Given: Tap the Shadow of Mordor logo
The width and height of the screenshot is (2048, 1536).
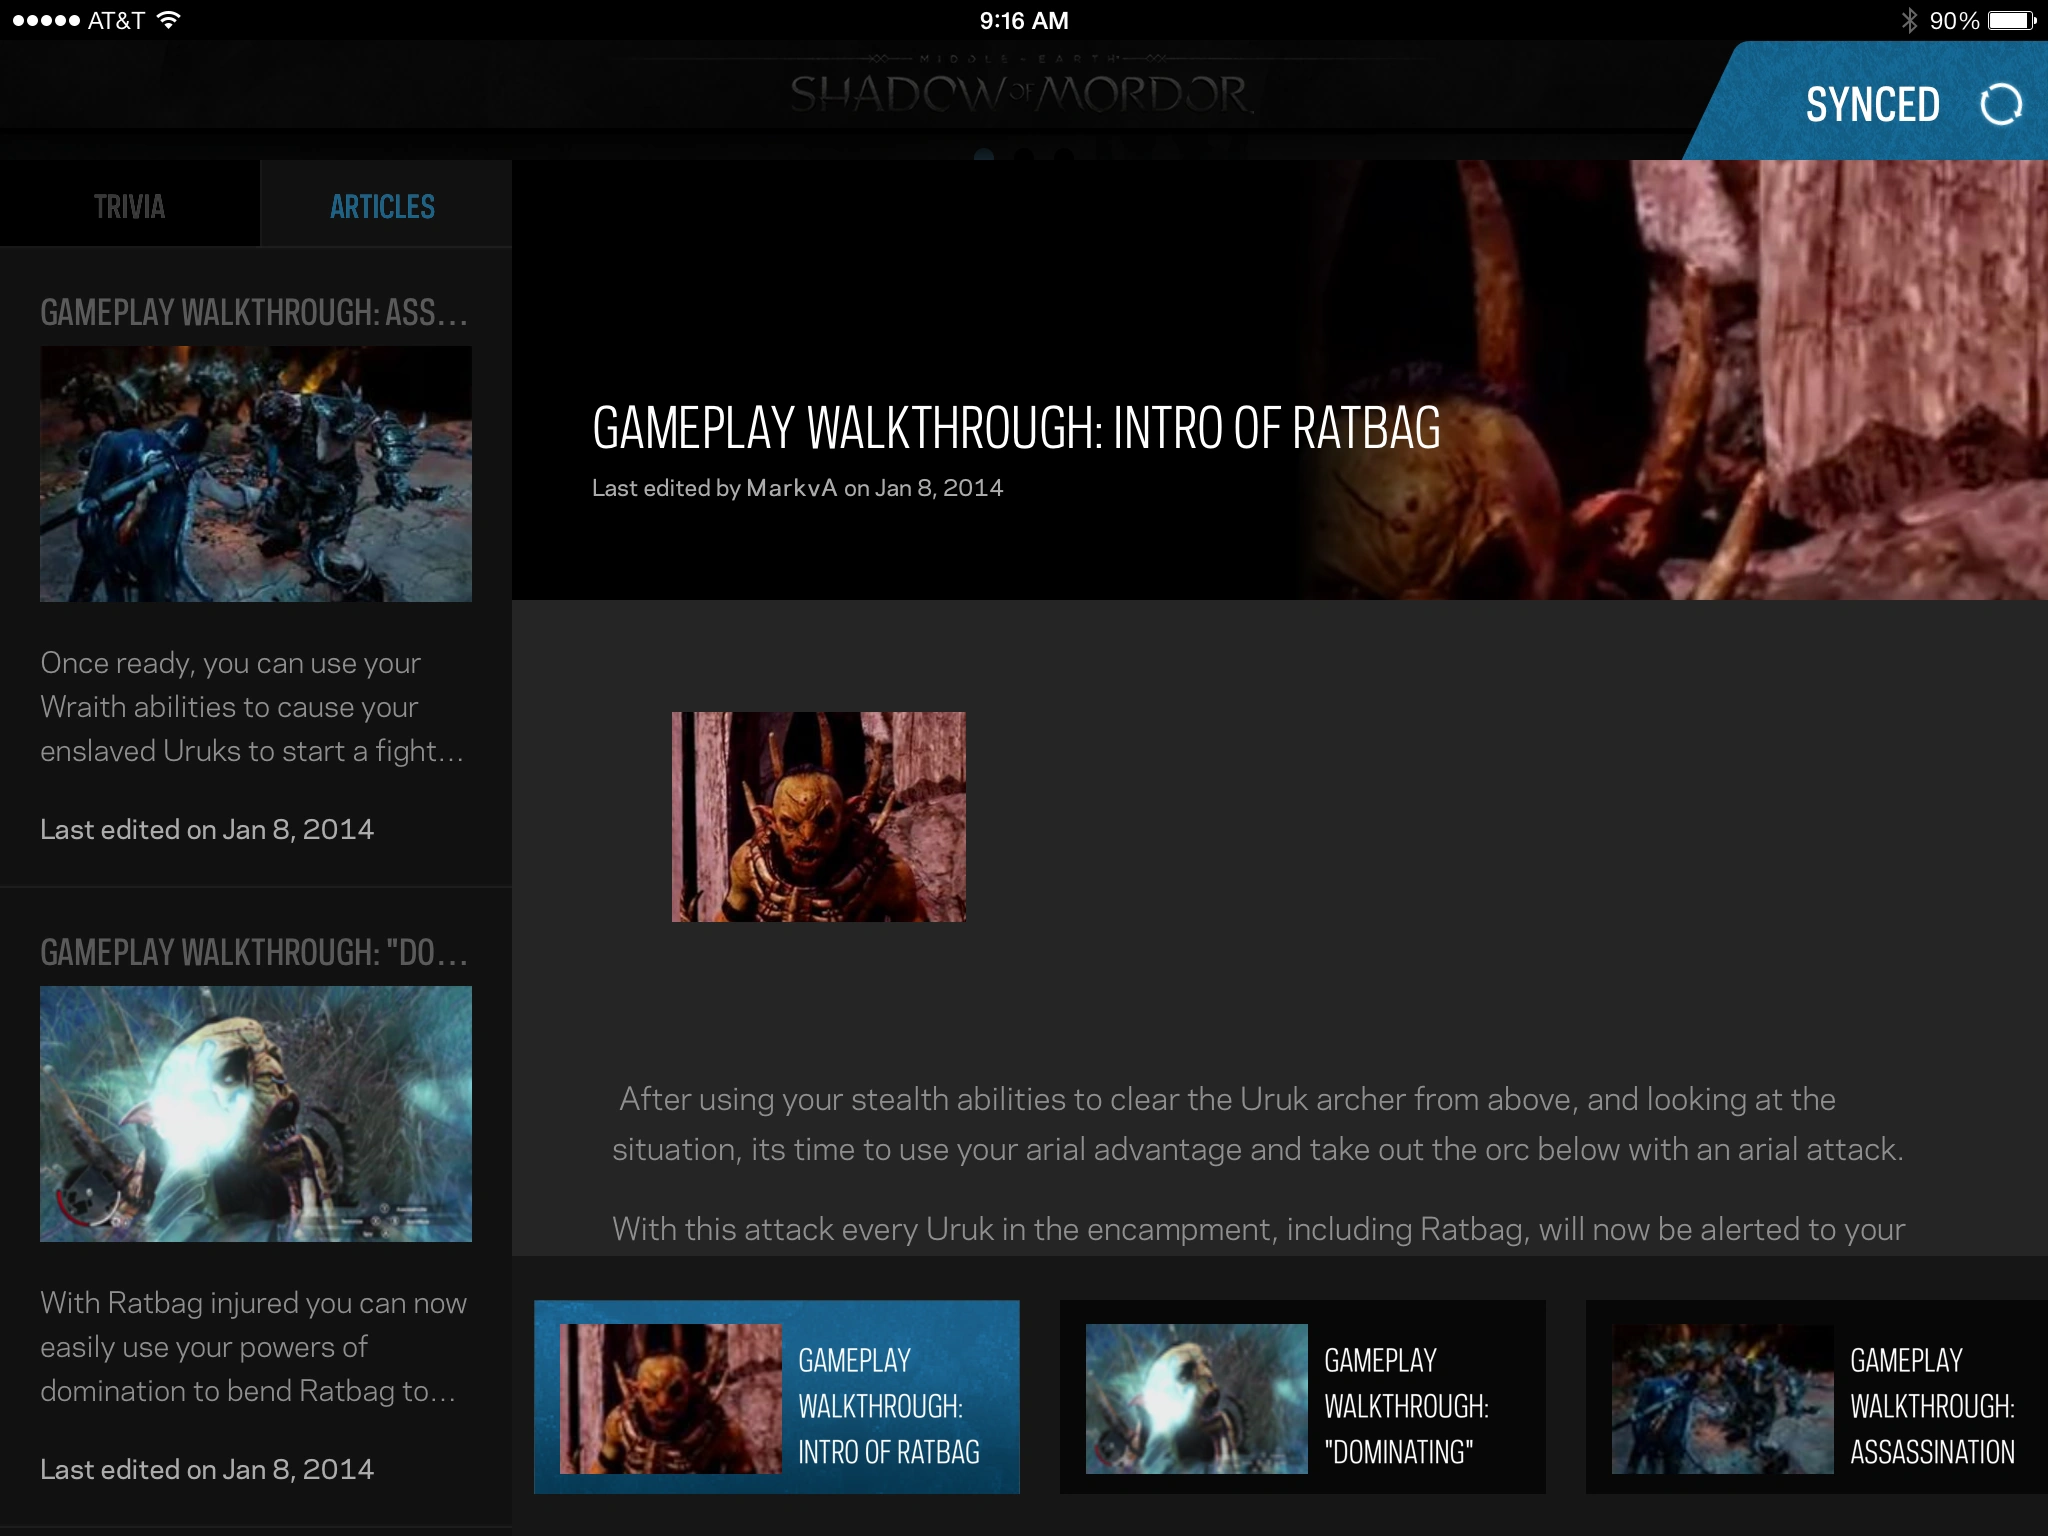Looking at the screenshot, I should click(1020, 94).
